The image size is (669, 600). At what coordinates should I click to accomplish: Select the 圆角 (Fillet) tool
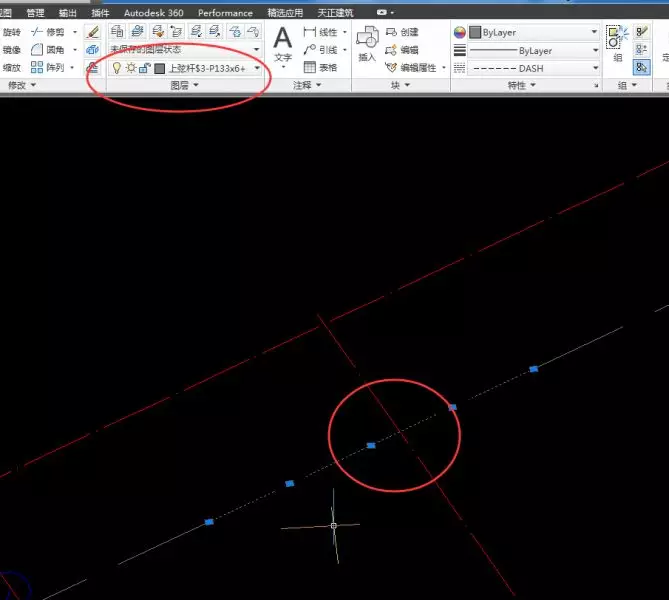(x=37, y=49)
